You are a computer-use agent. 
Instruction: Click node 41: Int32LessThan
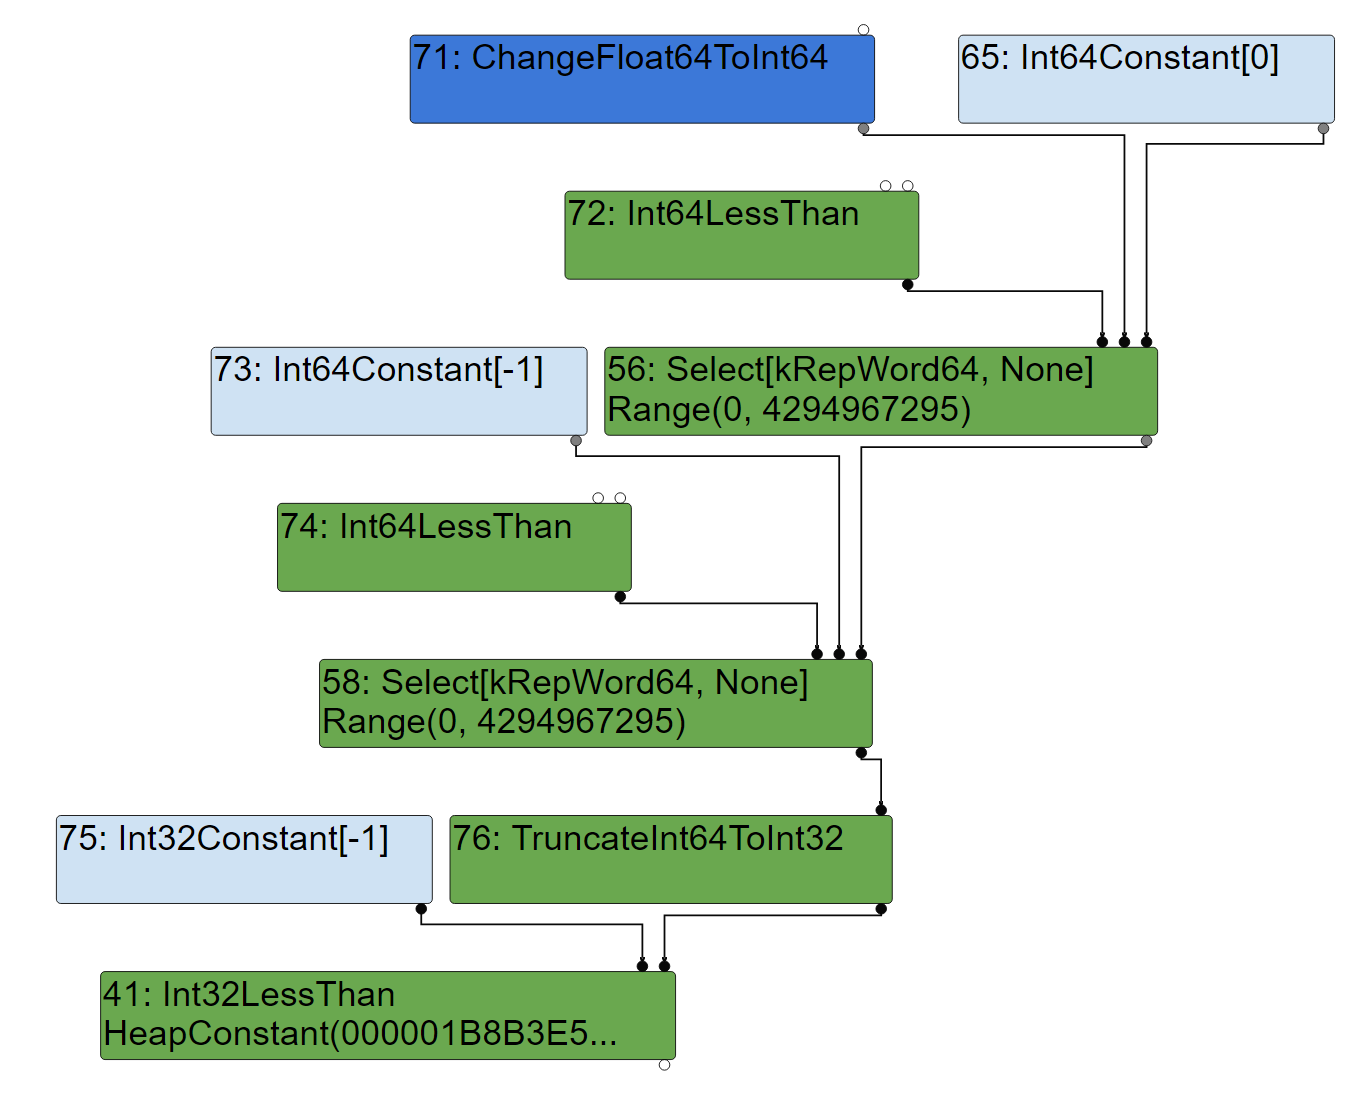pyautogui.click(x=388, y=1016)
